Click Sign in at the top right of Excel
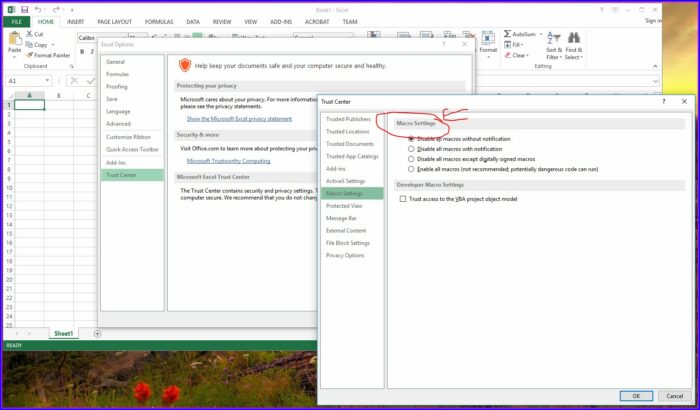 click(x=653, y=21)
